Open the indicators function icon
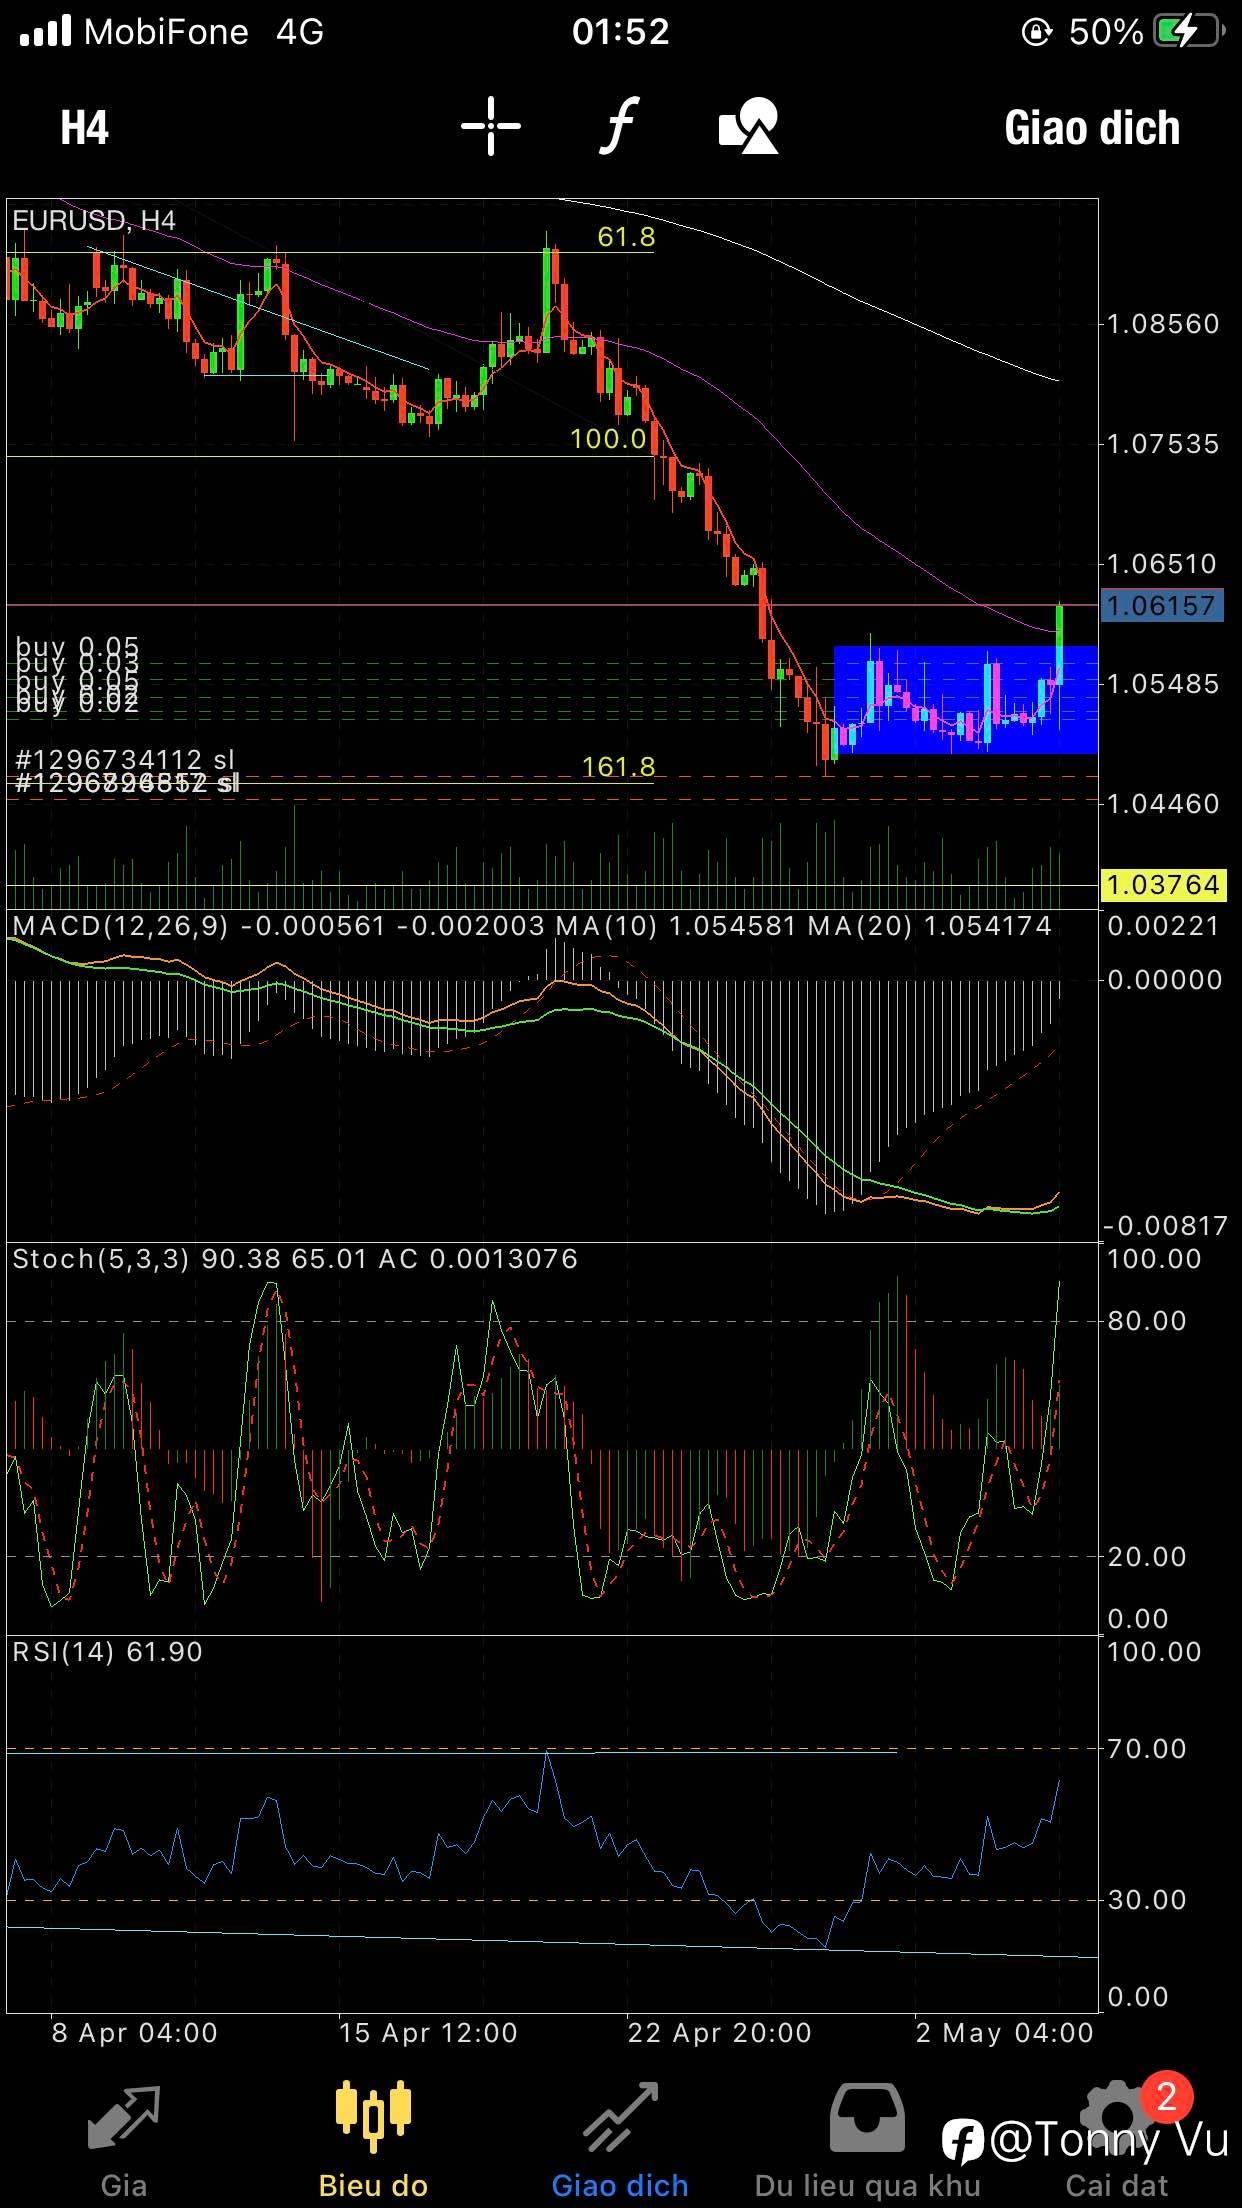 [620, 126]
